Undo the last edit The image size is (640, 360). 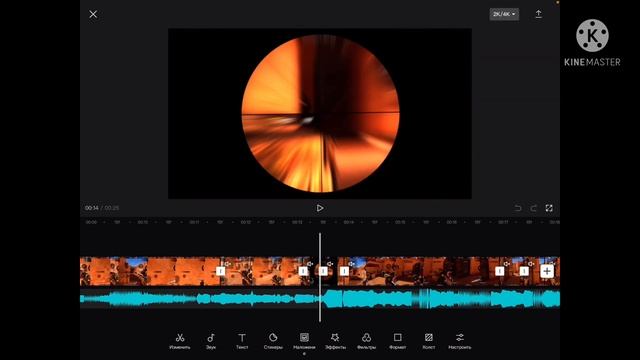point(518,208)
